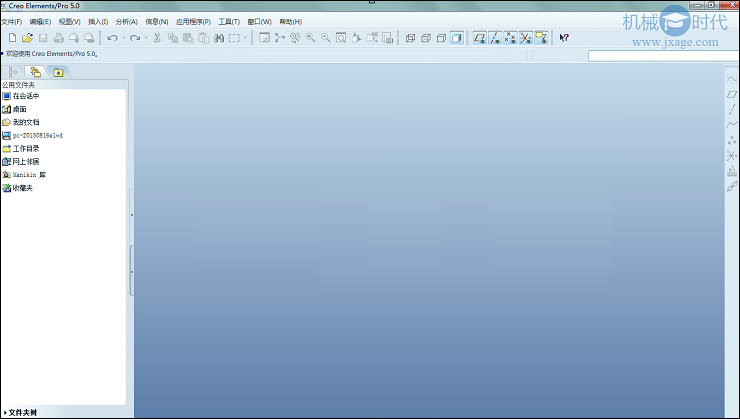The image size is (740, 419).
Task: Click the datum axis tool on right
Action: (732, 109)
